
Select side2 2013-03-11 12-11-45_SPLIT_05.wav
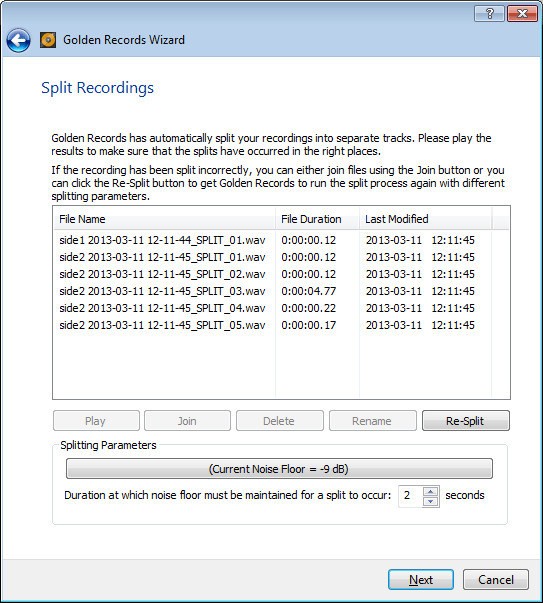[162, 325]
